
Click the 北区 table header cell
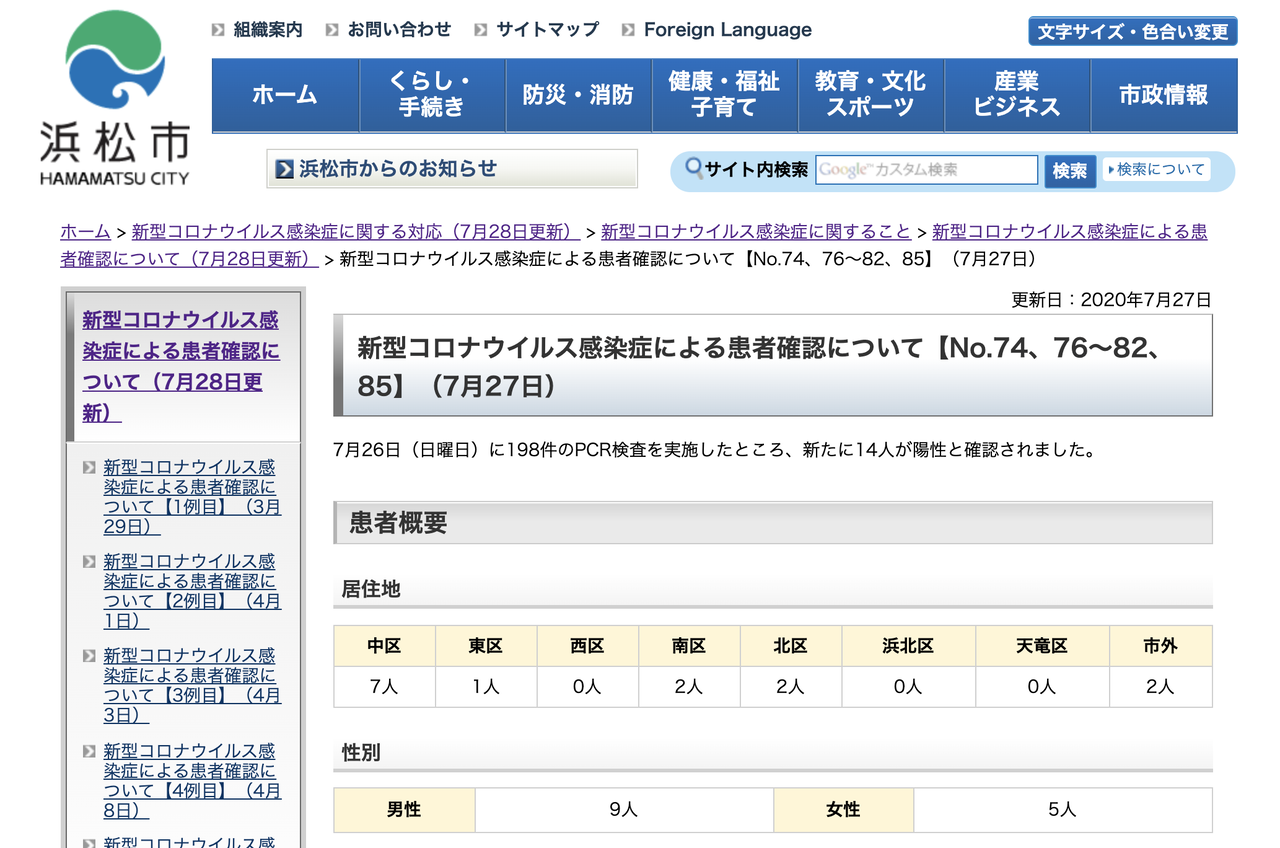(x=791, y=646)
